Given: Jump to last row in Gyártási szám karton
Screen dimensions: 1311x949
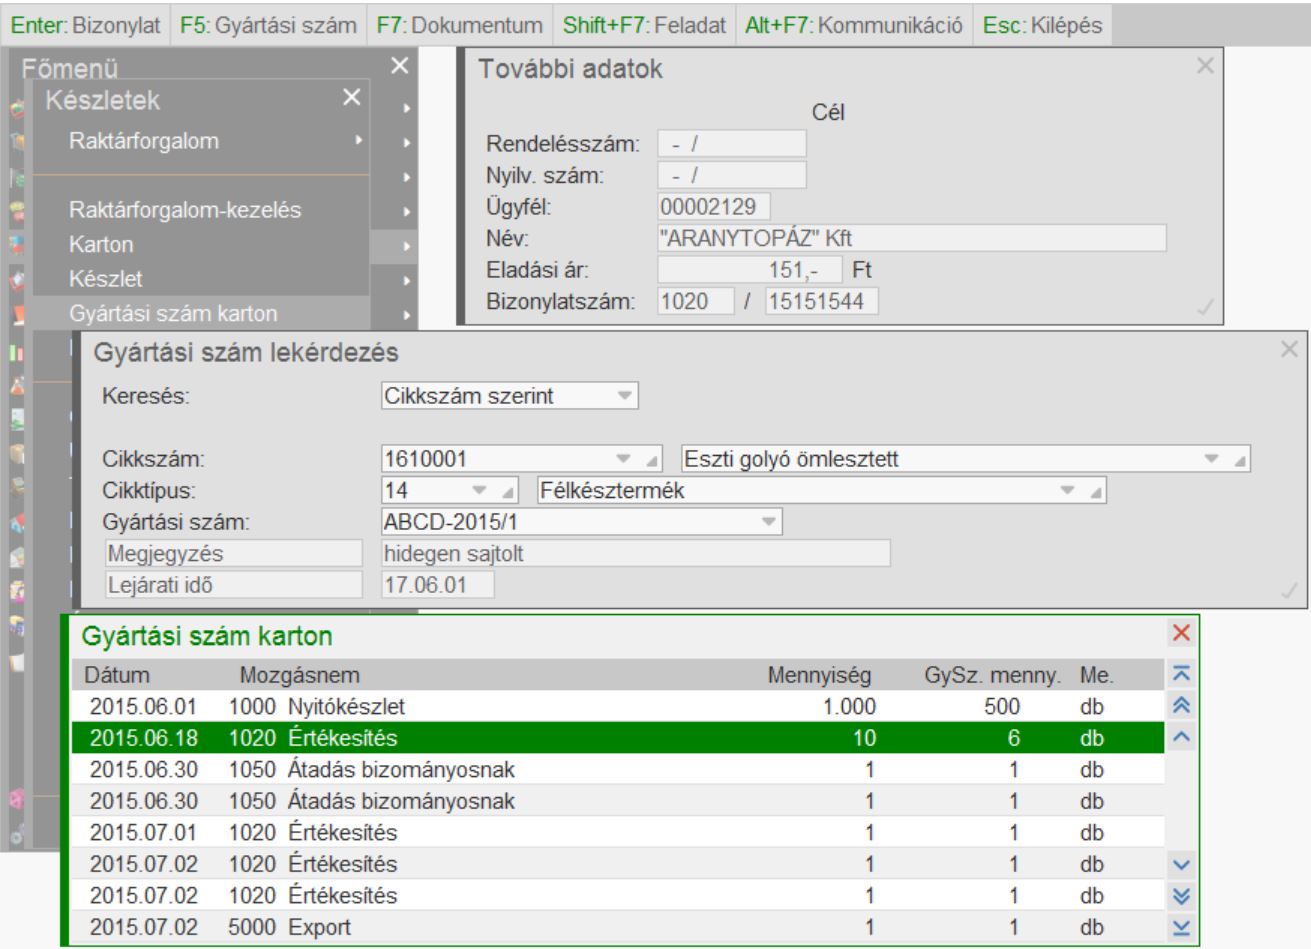Looking at the screenshot, I should [1181, 927].
